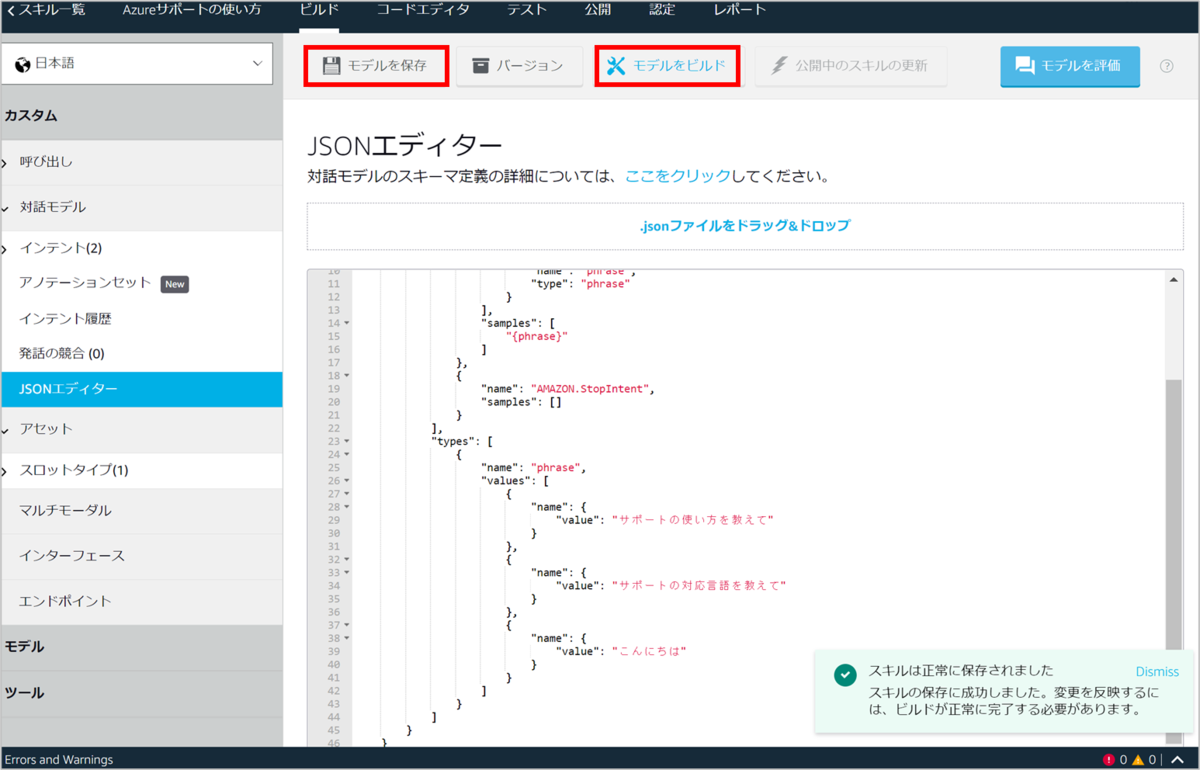Click the 公開中のスキルの更新 button

[851, 66]
